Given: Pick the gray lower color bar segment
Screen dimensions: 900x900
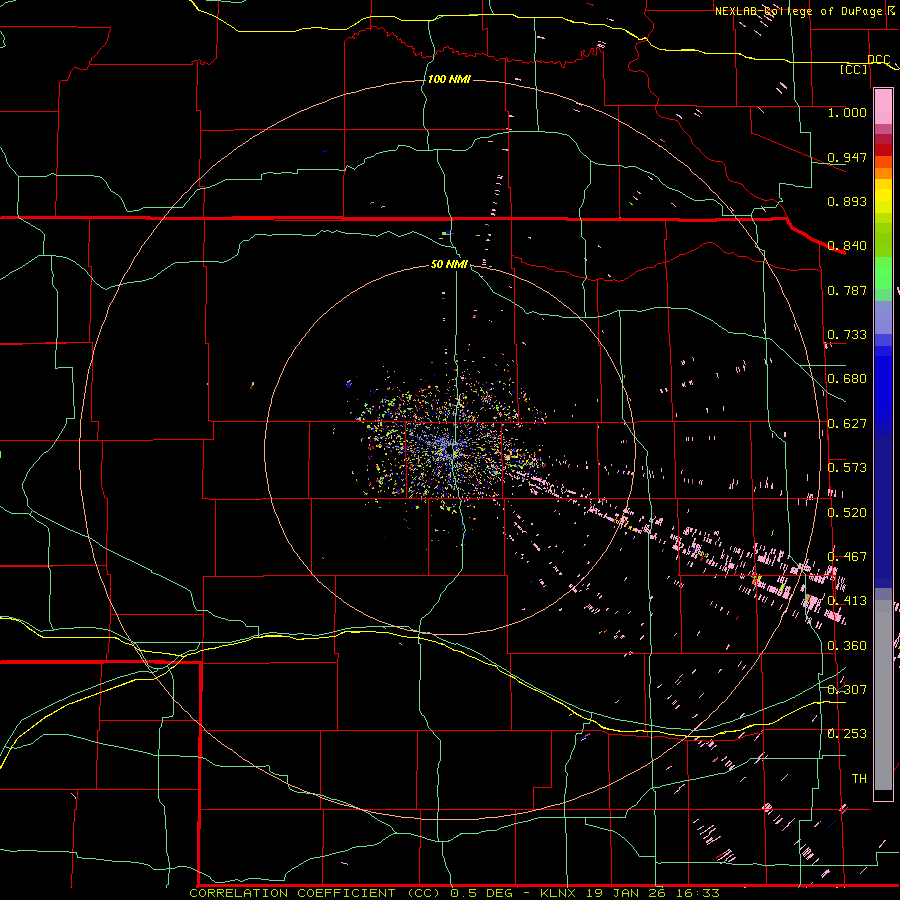Looking at the screenshot, I should [883, 695].
